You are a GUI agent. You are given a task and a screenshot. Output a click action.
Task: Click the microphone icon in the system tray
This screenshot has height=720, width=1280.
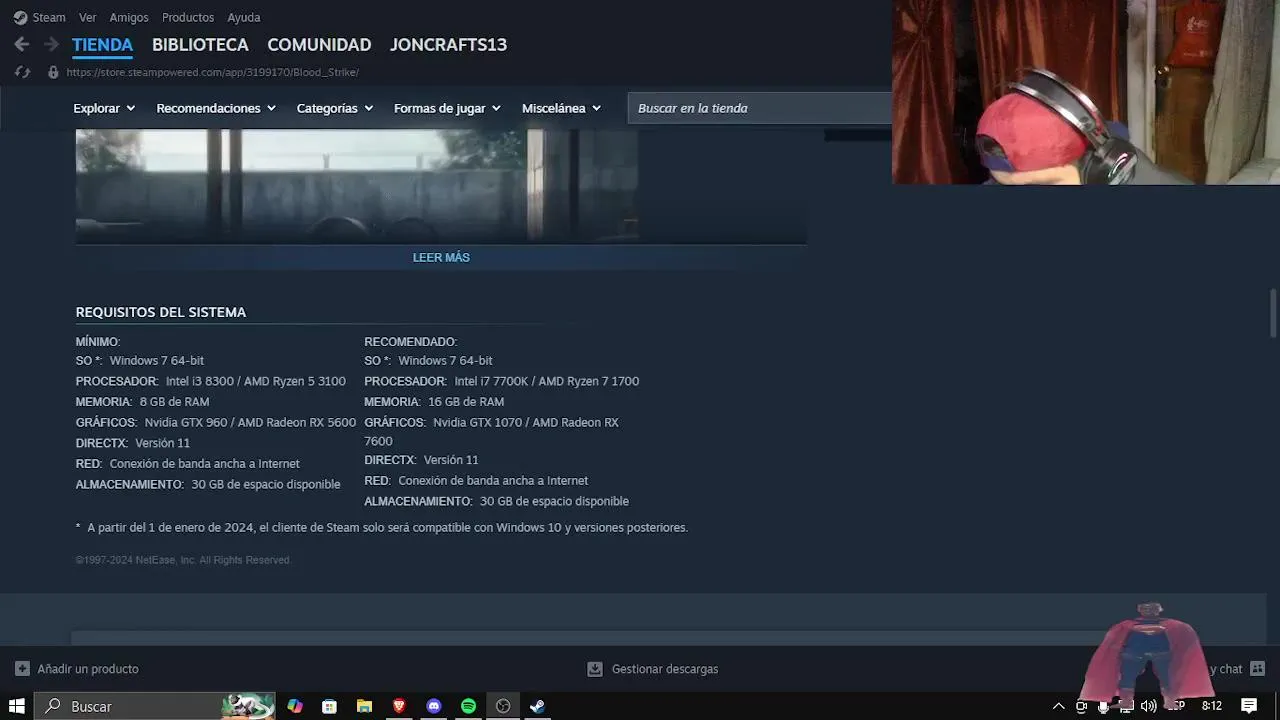(x=1103, y=706)
